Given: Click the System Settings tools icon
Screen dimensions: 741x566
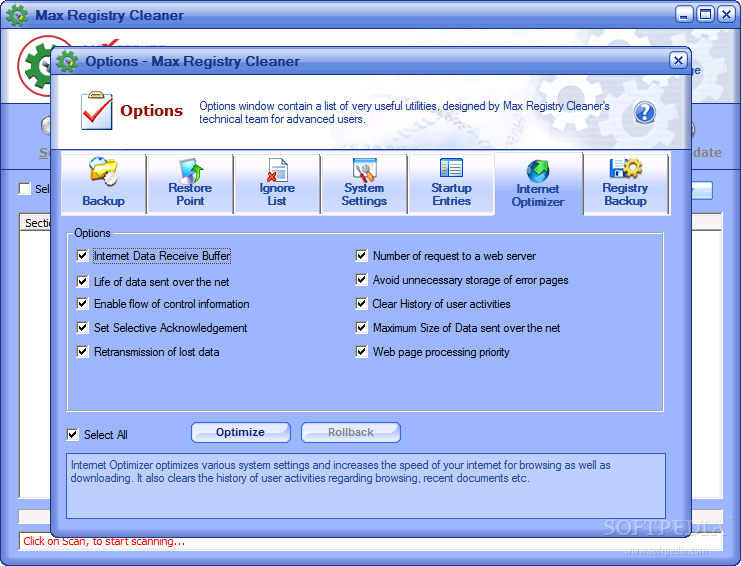Looking at the screenshot, I should 364,170.
